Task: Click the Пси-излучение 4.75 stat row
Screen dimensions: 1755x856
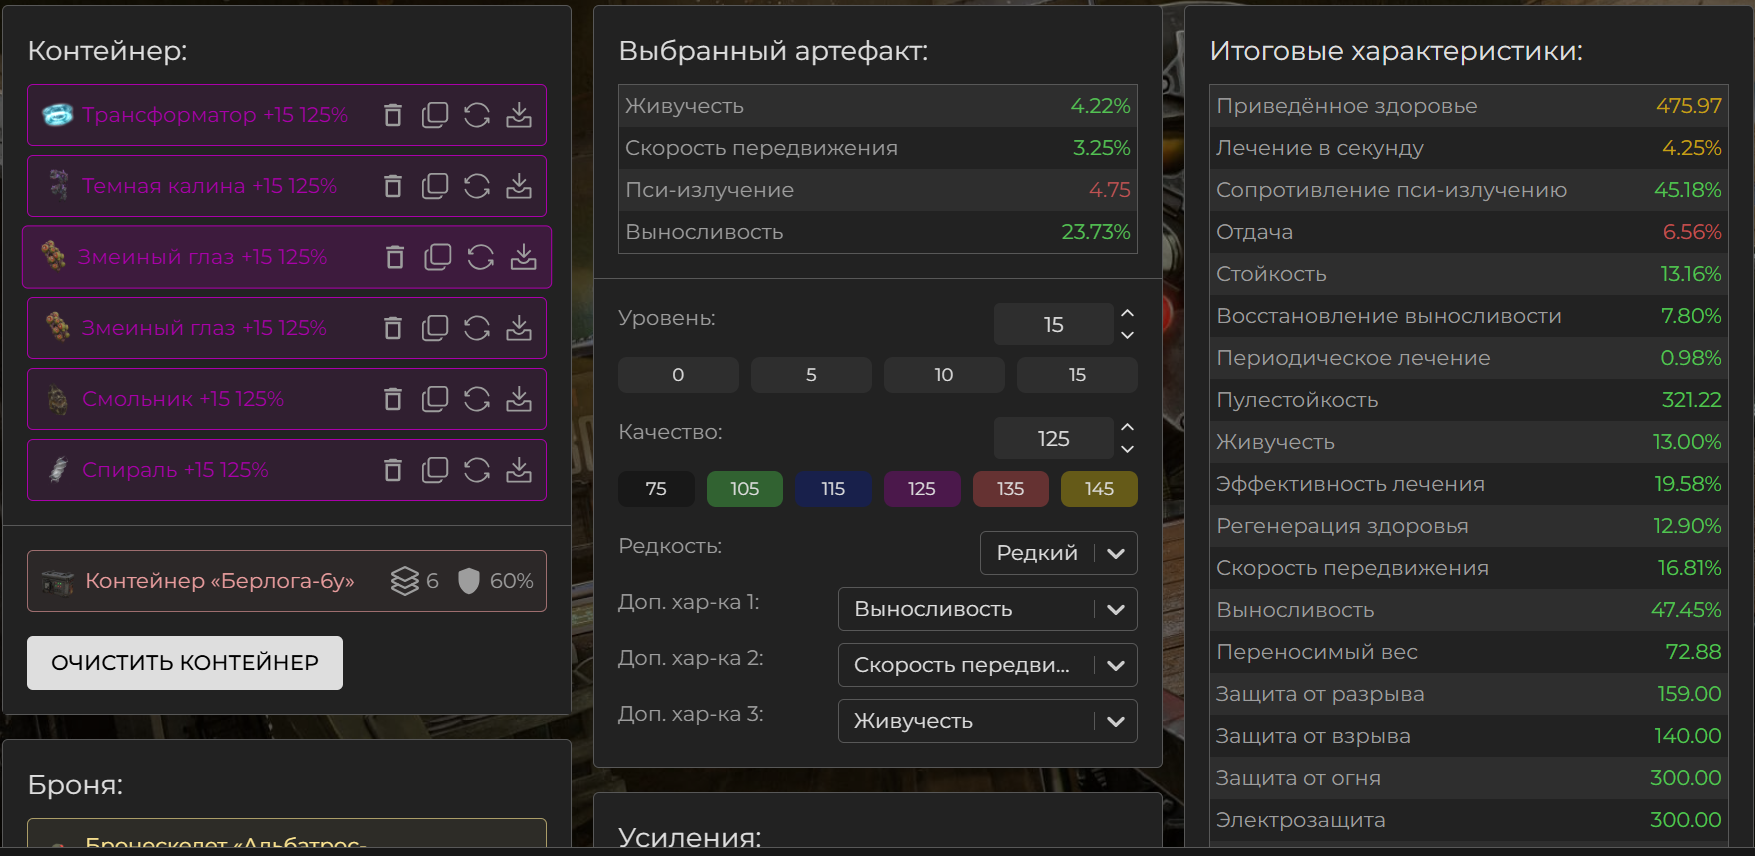Action: [x=878, y=190]
